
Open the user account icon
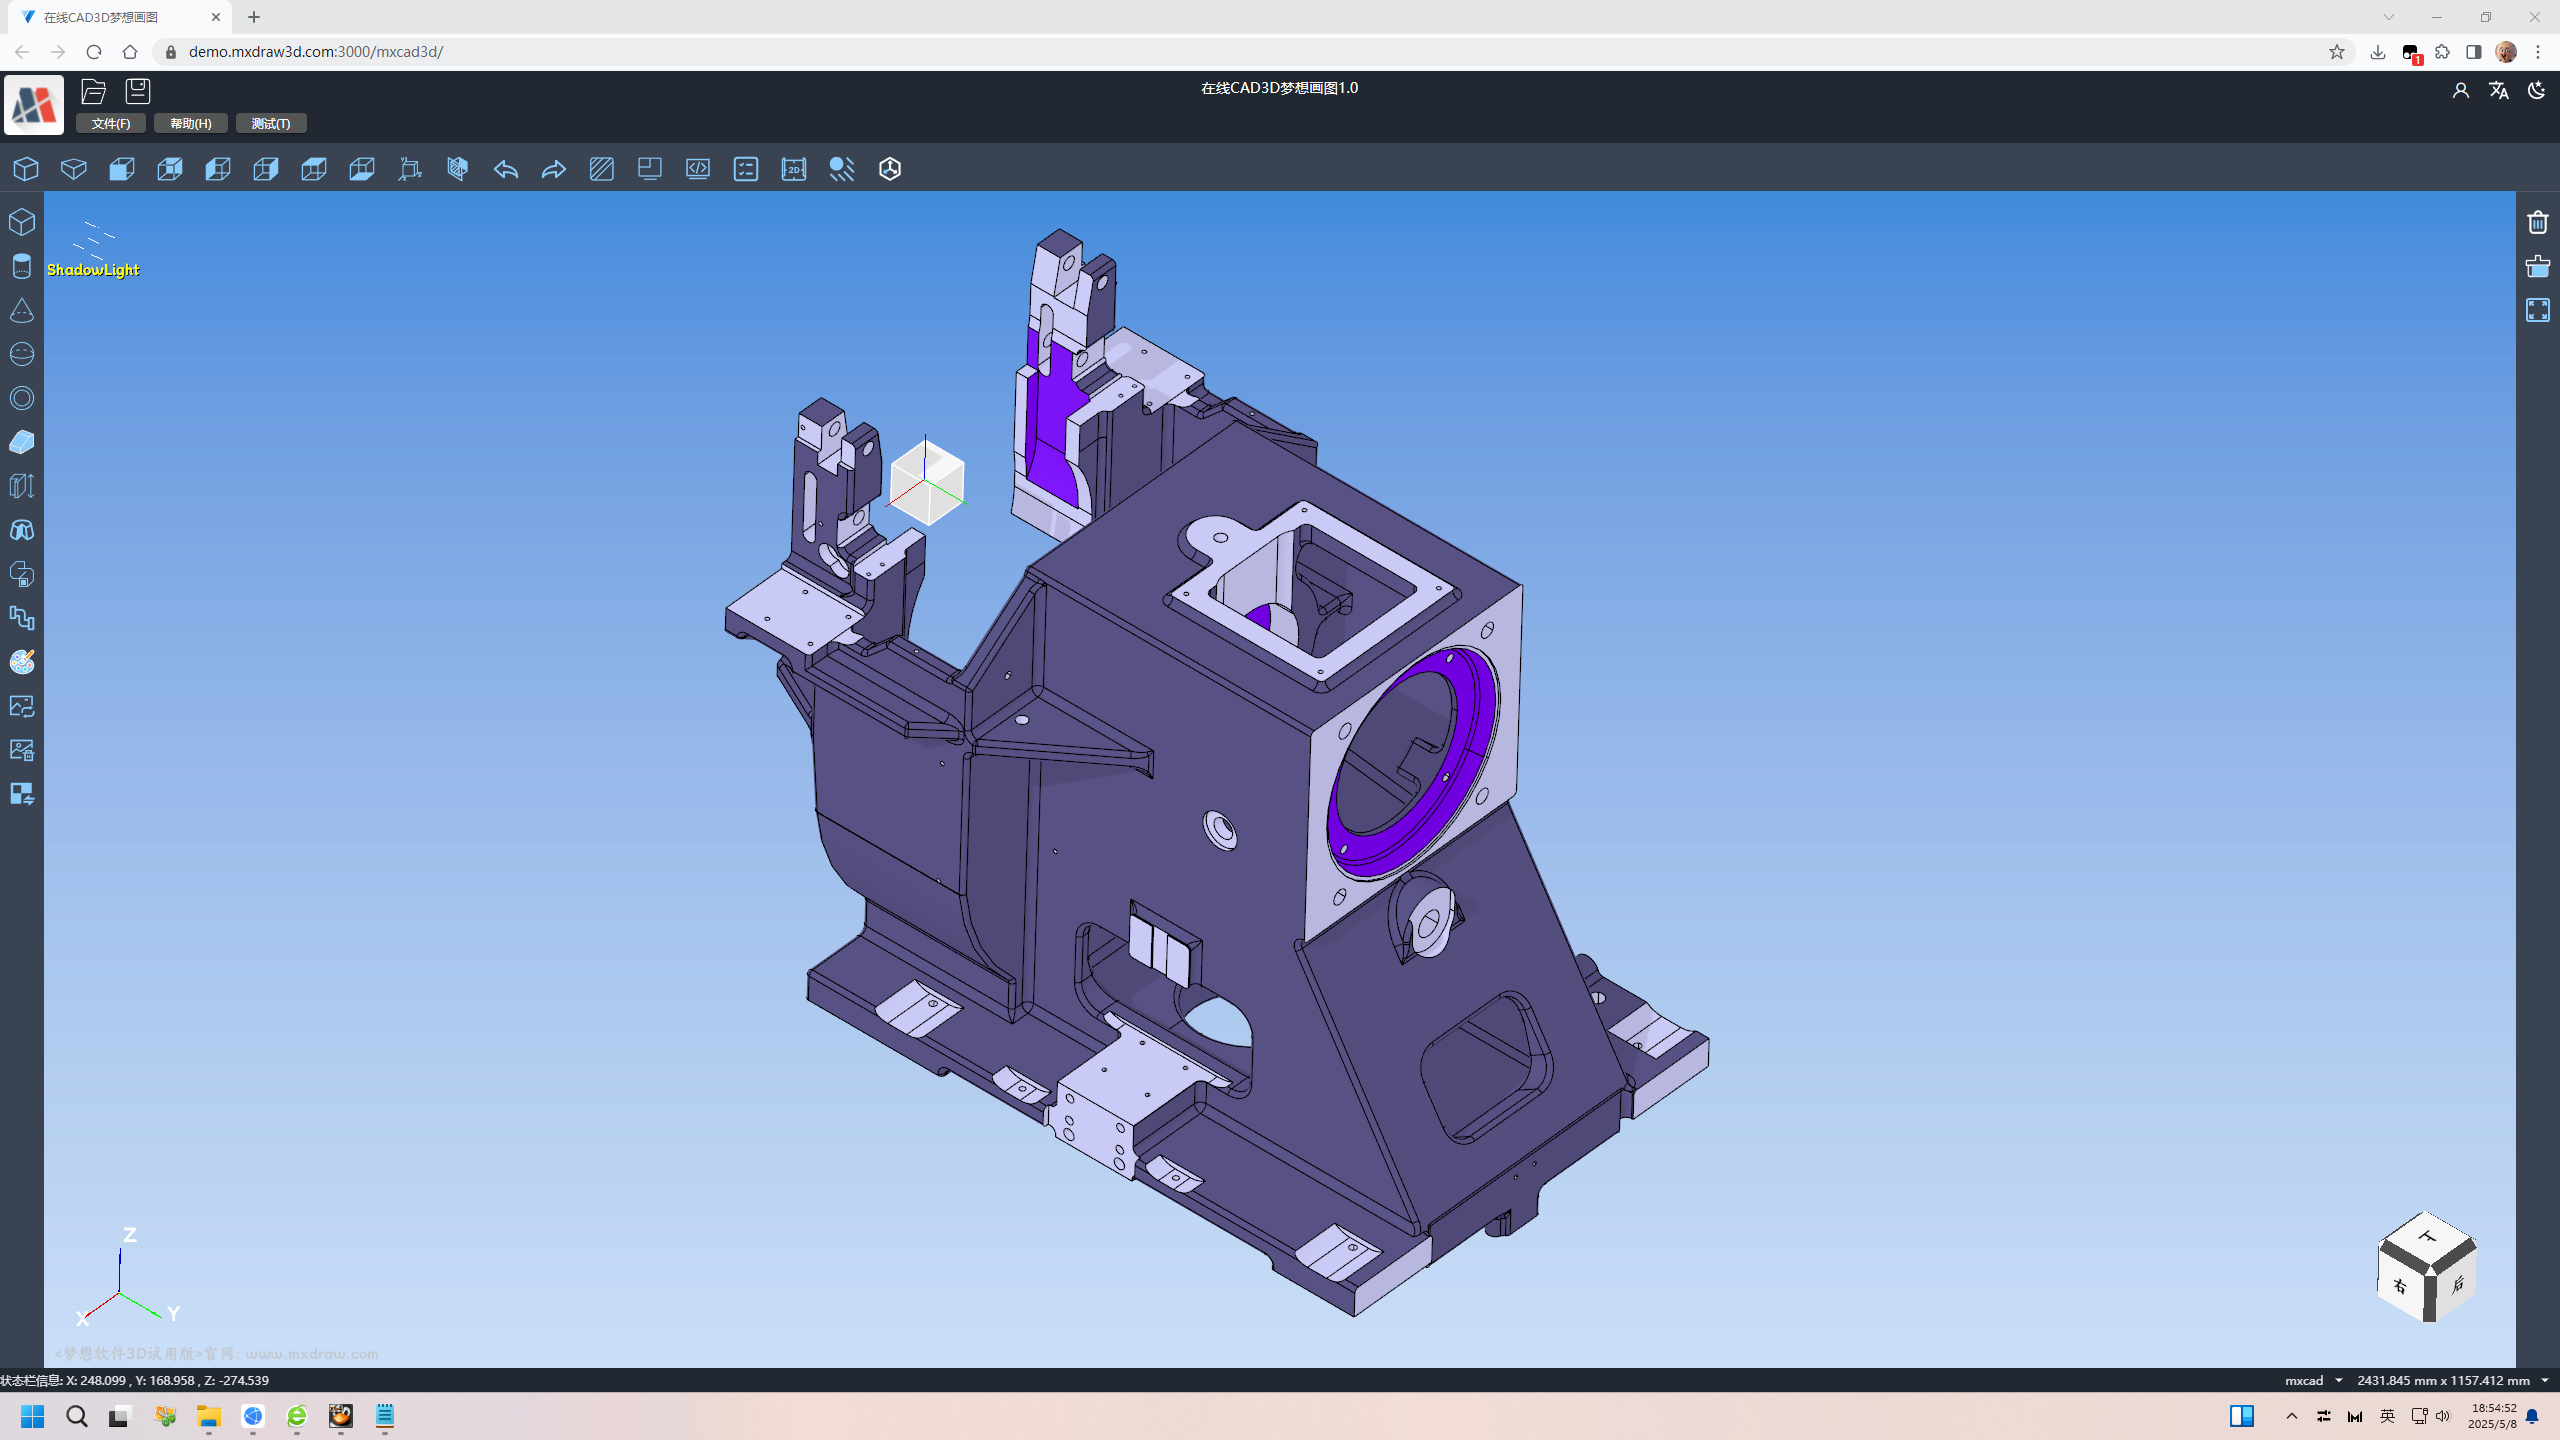[x=2461, y=90]
